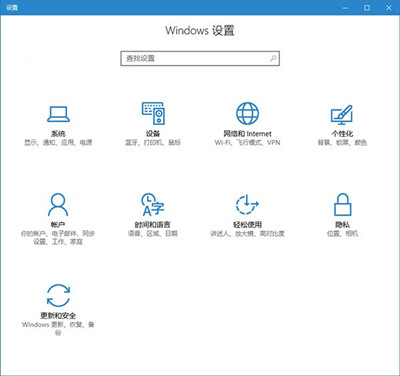Click the 设备 label
The image size is (400, 376).
[x=153, y=134]
